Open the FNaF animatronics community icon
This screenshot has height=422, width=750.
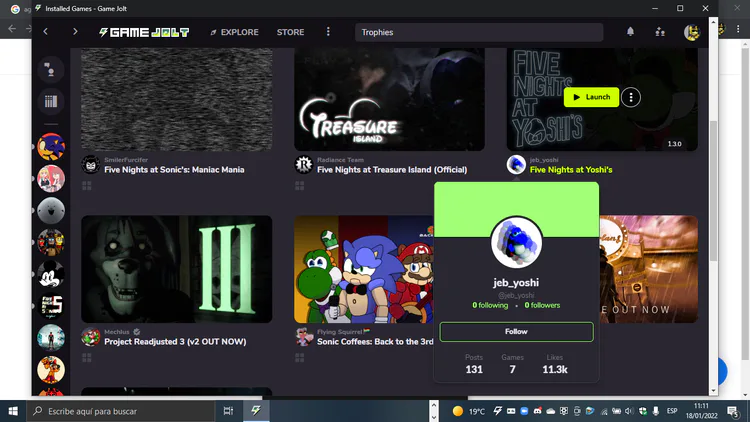coord(51,242)
